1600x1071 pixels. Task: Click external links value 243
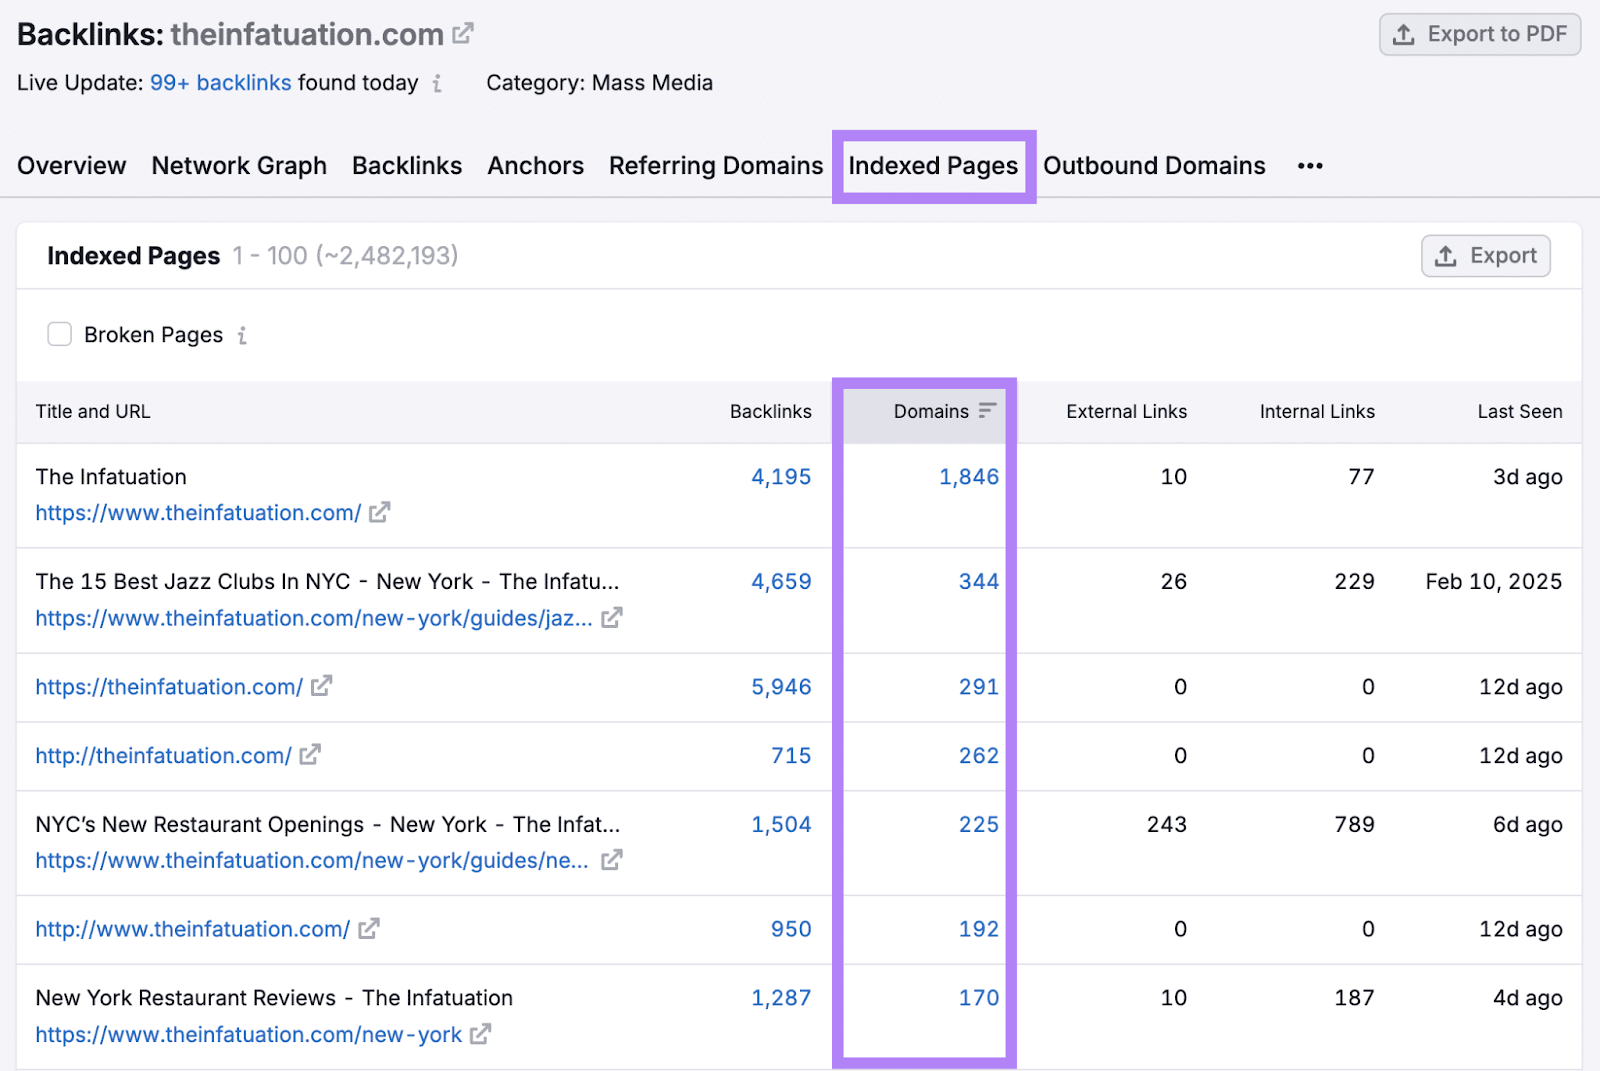[1167, 825]
